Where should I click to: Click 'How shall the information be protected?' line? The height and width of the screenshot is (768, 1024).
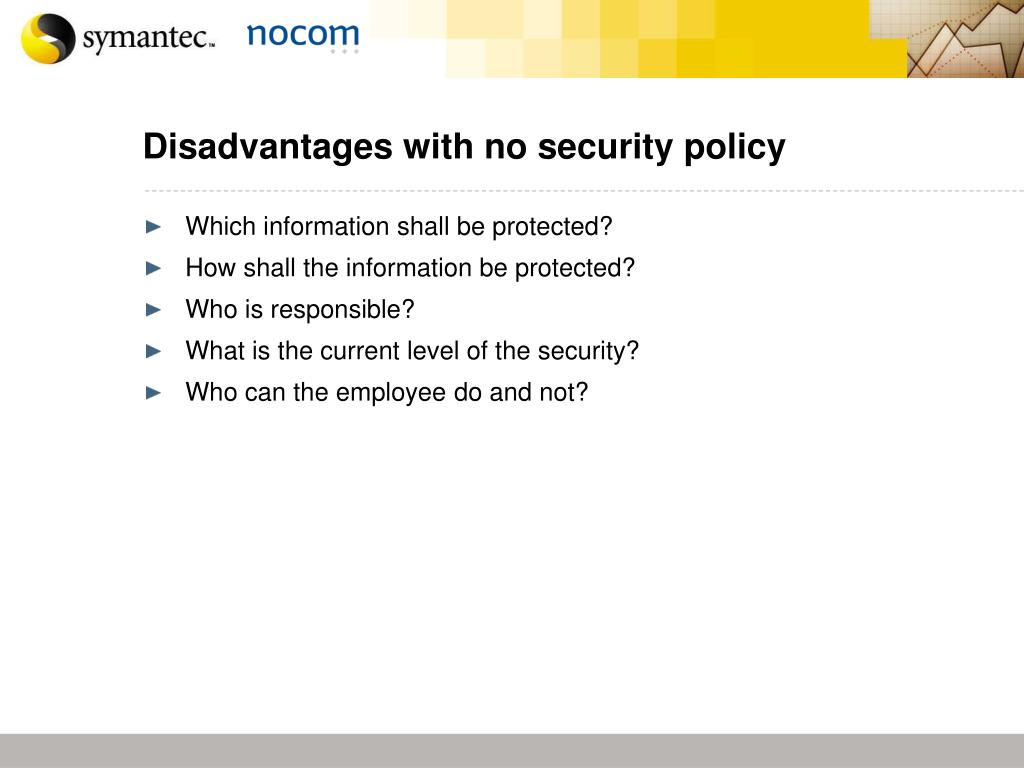tap(410, 268)
